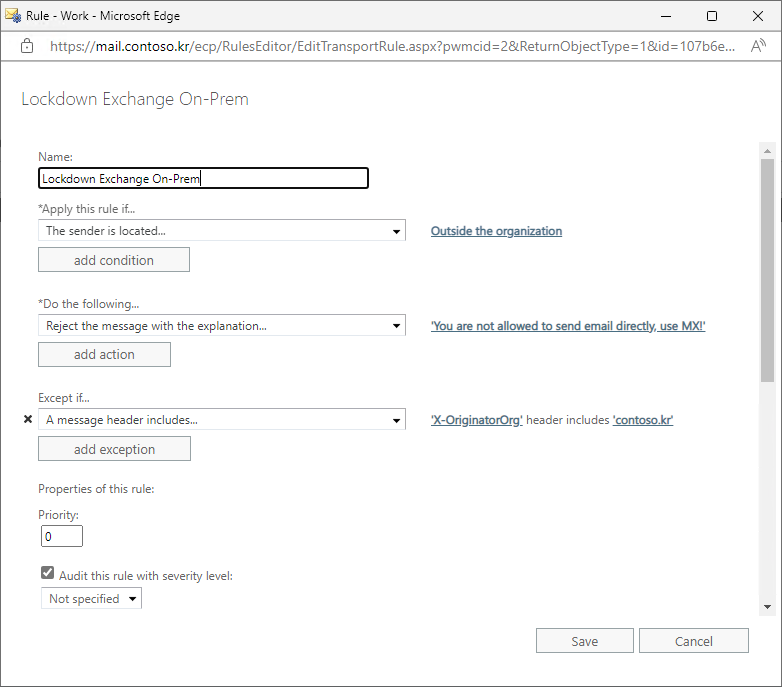Click the scrollbar down arrow

click(x=767, y=607)
